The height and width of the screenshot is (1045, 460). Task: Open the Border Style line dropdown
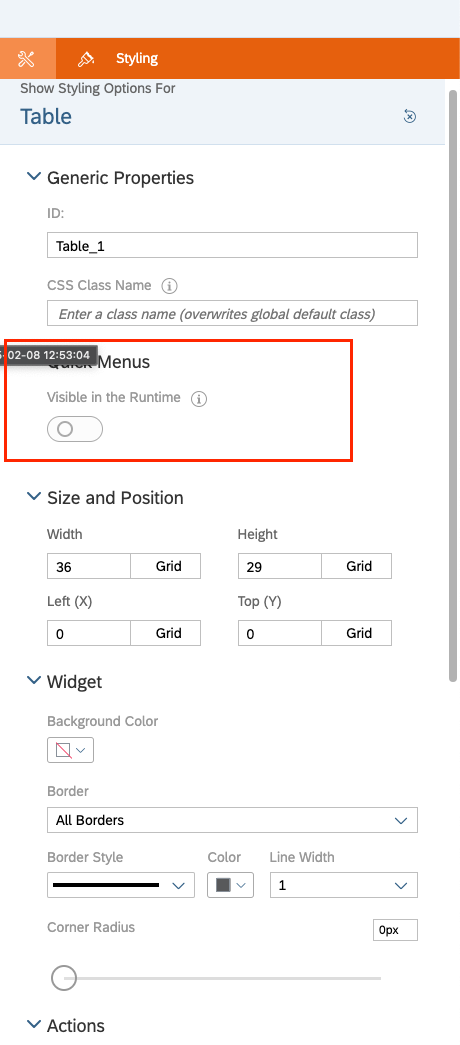121,885
